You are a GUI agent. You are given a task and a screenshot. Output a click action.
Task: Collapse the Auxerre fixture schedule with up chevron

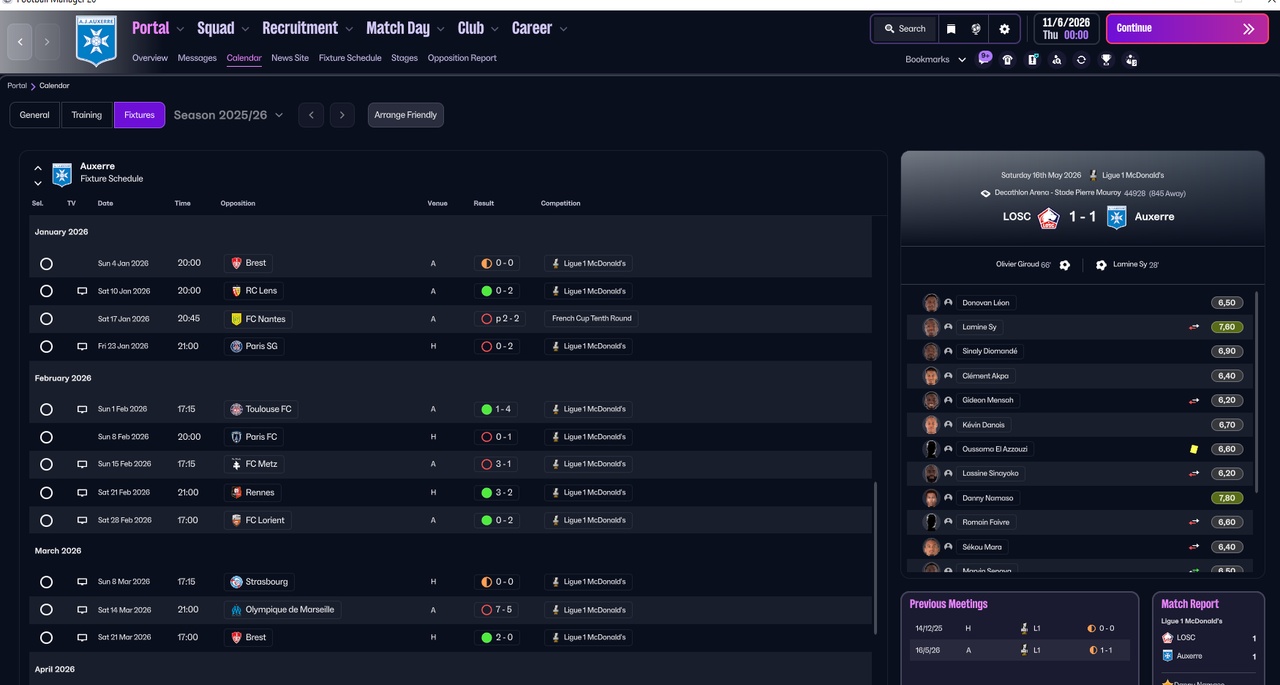coord(38,168)
